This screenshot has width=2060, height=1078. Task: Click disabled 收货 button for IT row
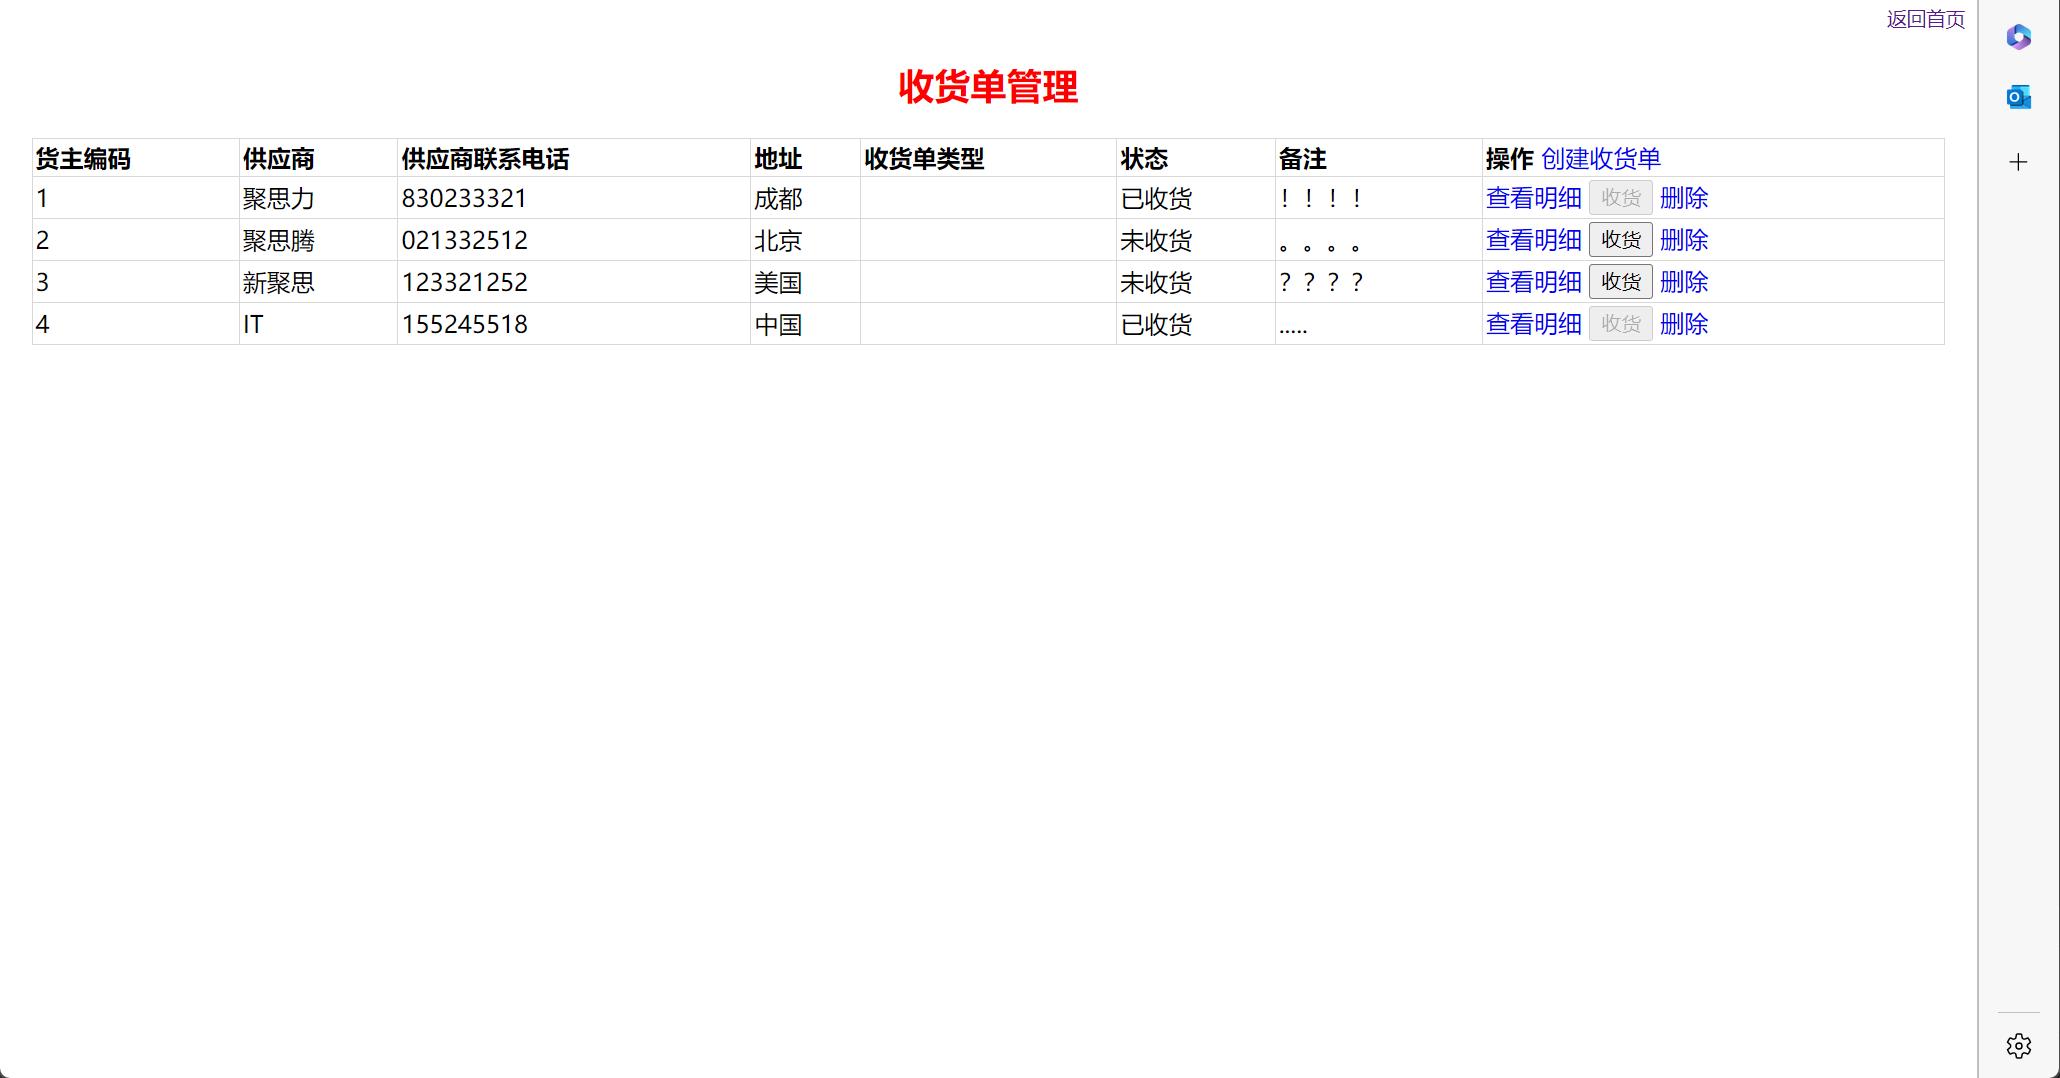[1620, 324]
